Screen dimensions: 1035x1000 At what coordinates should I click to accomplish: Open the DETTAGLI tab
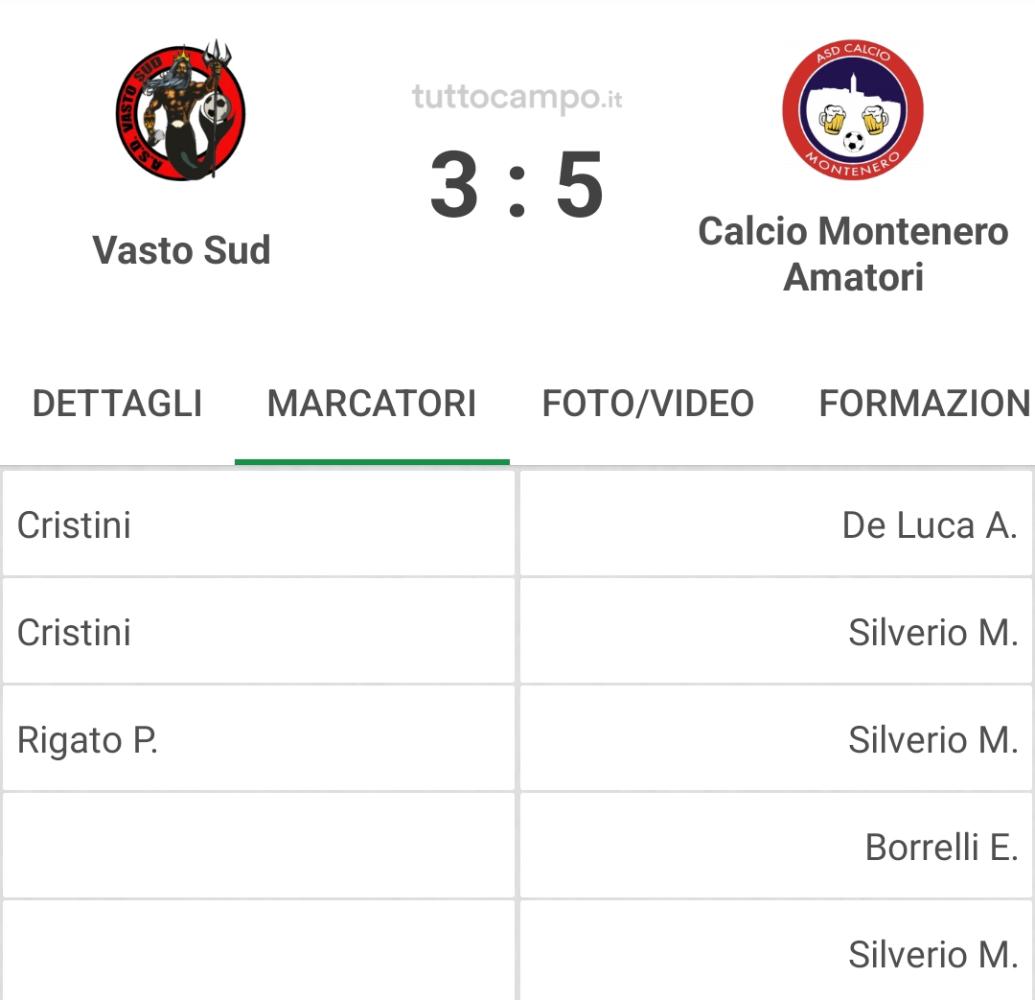click(x=117, y=403)
